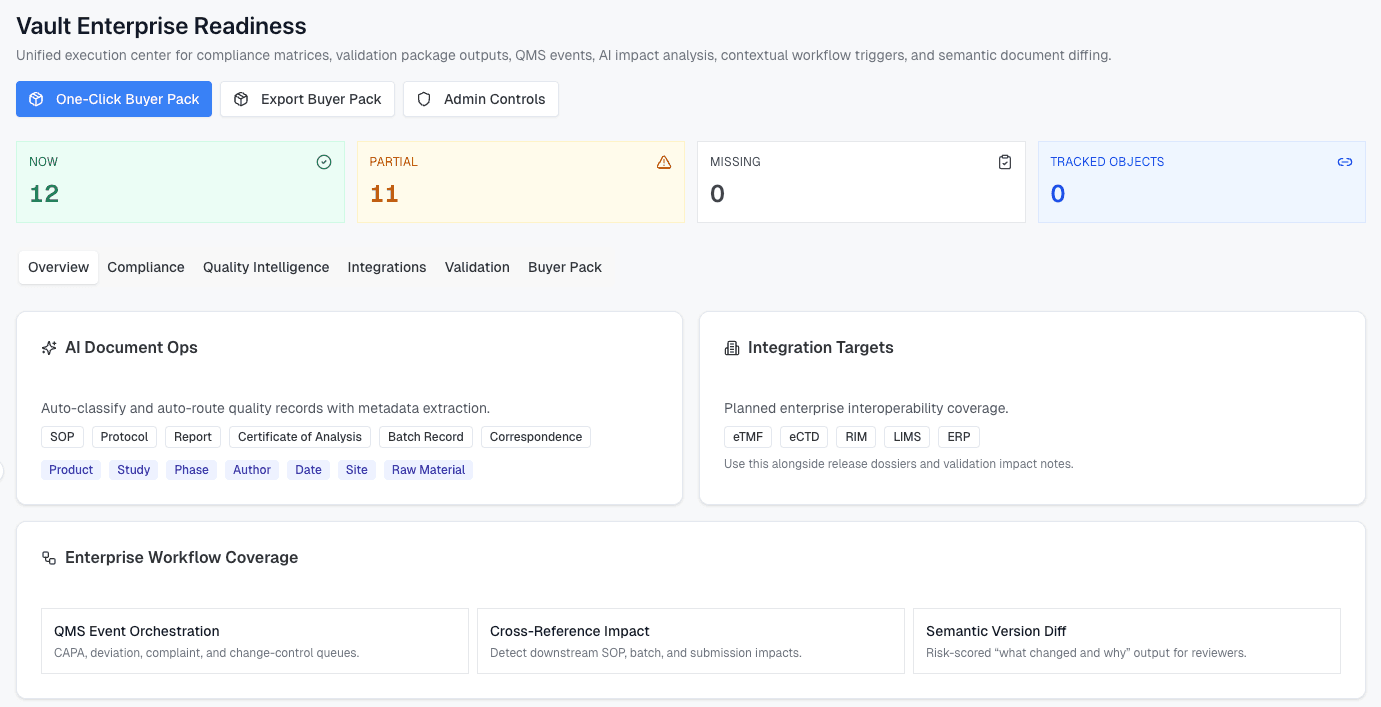The height and width of the screenshot is (707, 1381).
Task: Select the Buyer Pack tab
Action: tap(564, 267)
